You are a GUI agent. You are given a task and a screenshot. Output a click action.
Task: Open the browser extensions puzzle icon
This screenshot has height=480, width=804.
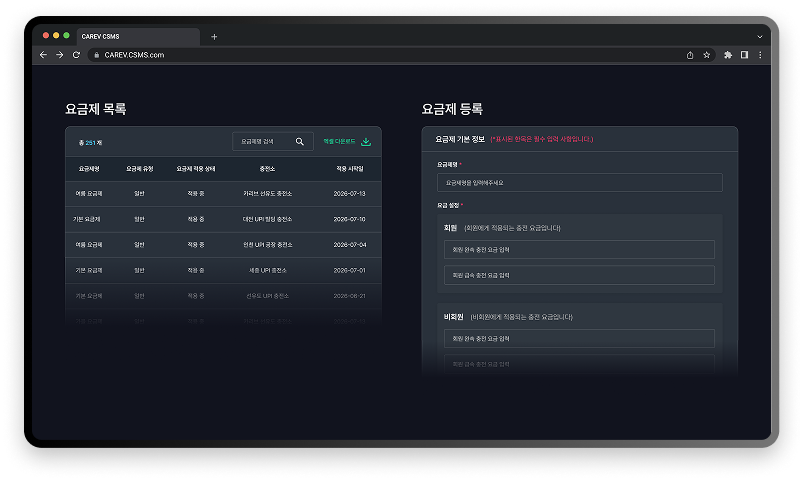[x=728, y=55]
